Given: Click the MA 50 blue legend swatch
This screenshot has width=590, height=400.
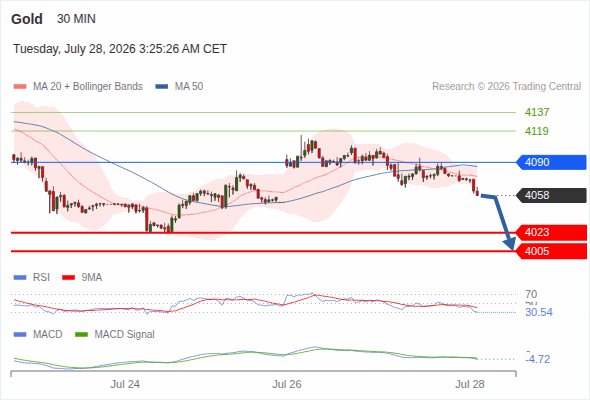Looking at the screenshot, I should [162, 87].
